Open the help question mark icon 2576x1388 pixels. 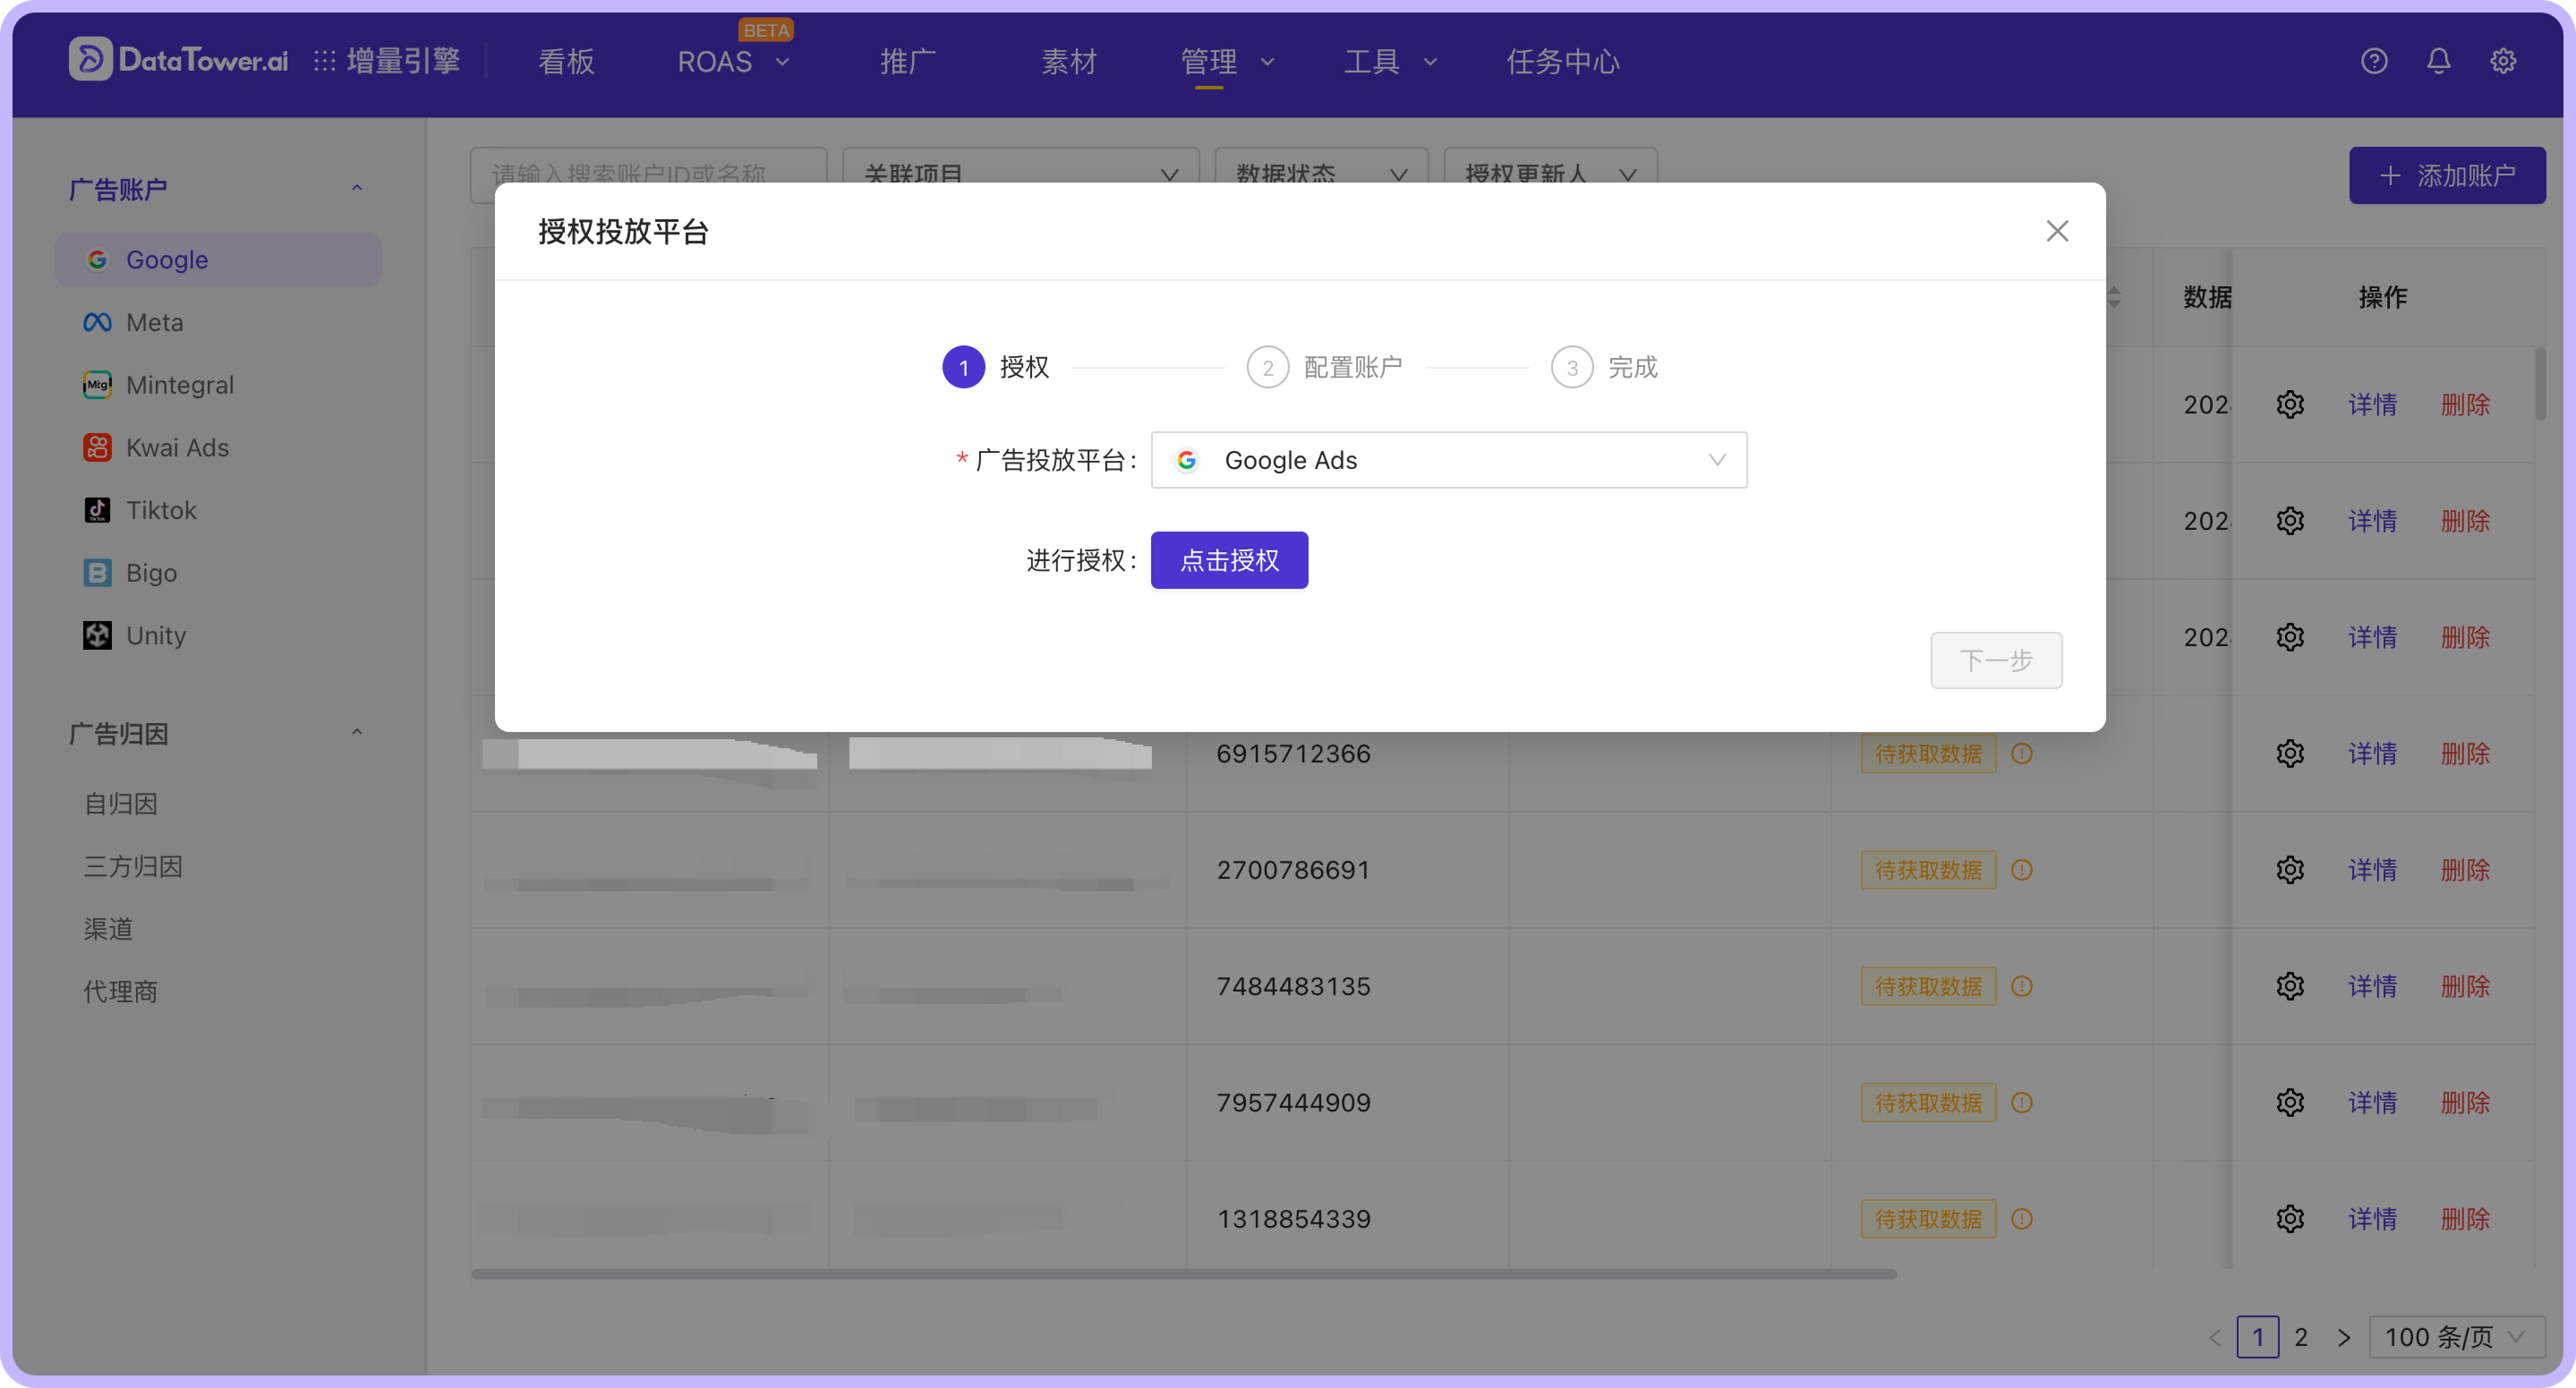(2374, 61)
